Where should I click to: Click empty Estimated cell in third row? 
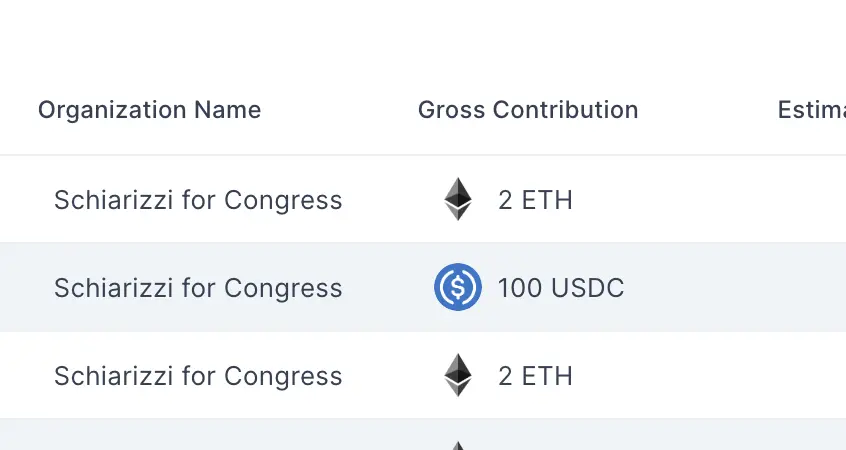[x=810, y=376]
